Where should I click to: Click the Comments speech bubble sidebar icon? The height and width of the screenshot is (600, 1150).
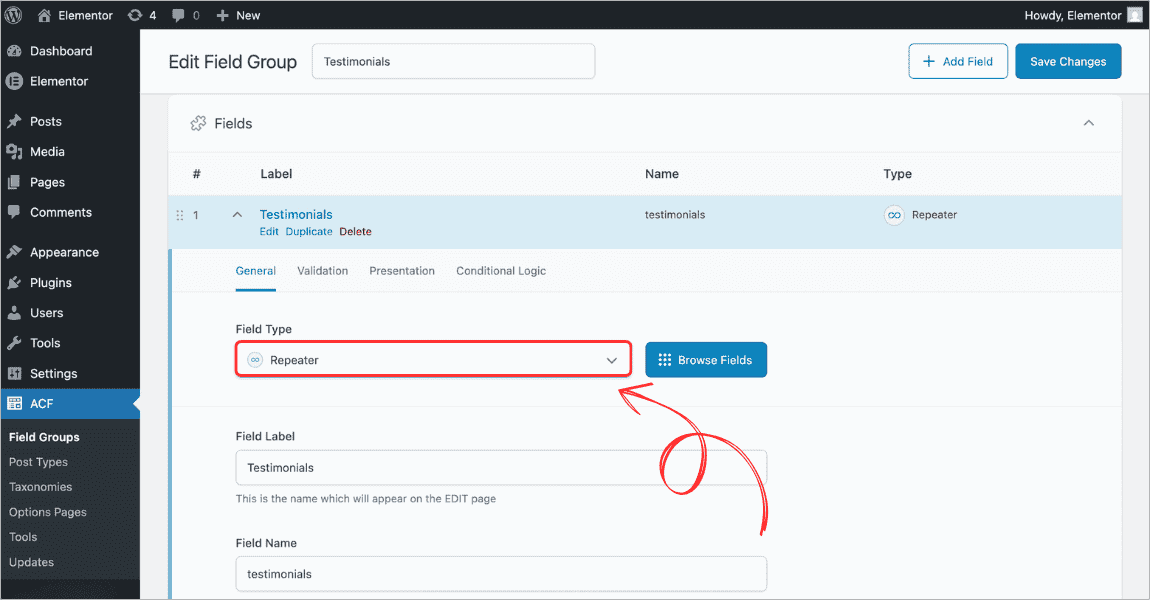point(14,212)
